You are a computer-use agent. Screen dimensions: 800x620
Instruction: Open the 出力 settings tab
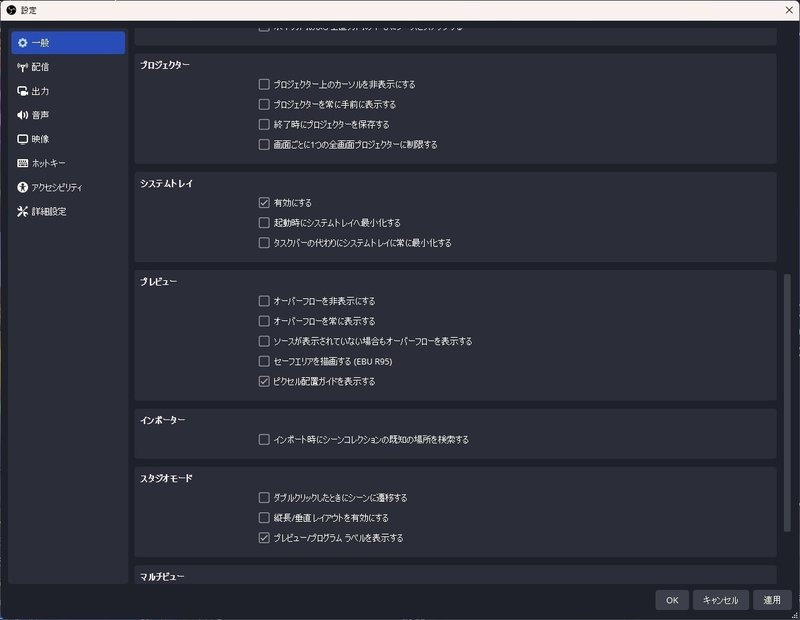(x=68, y=91)
